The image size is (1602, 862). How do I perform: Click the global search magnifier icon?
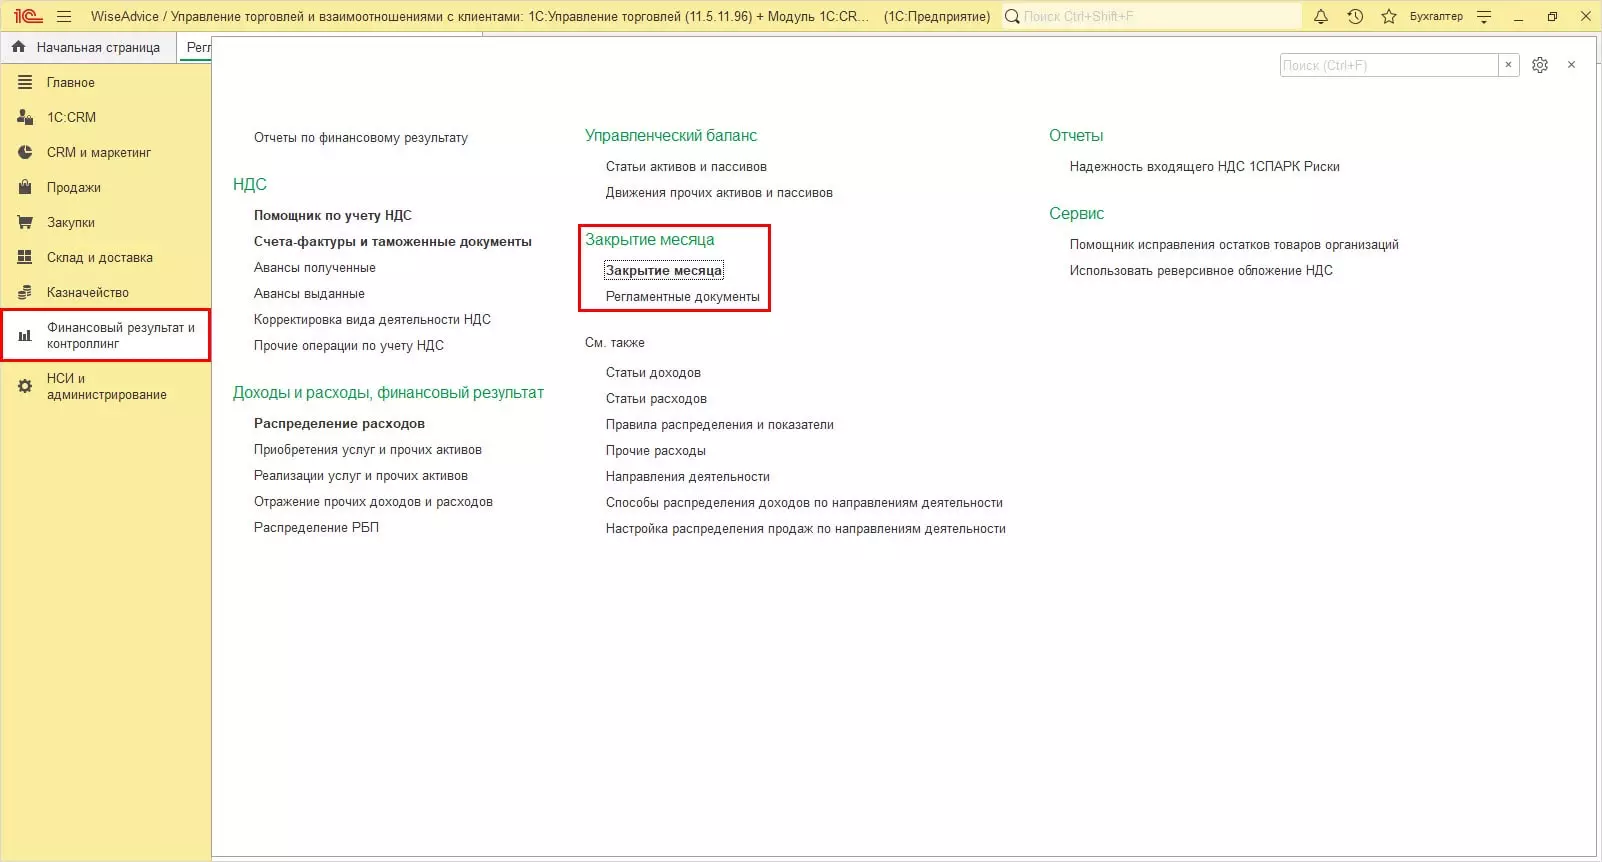pyautogui.click(x=1012, y=16)
